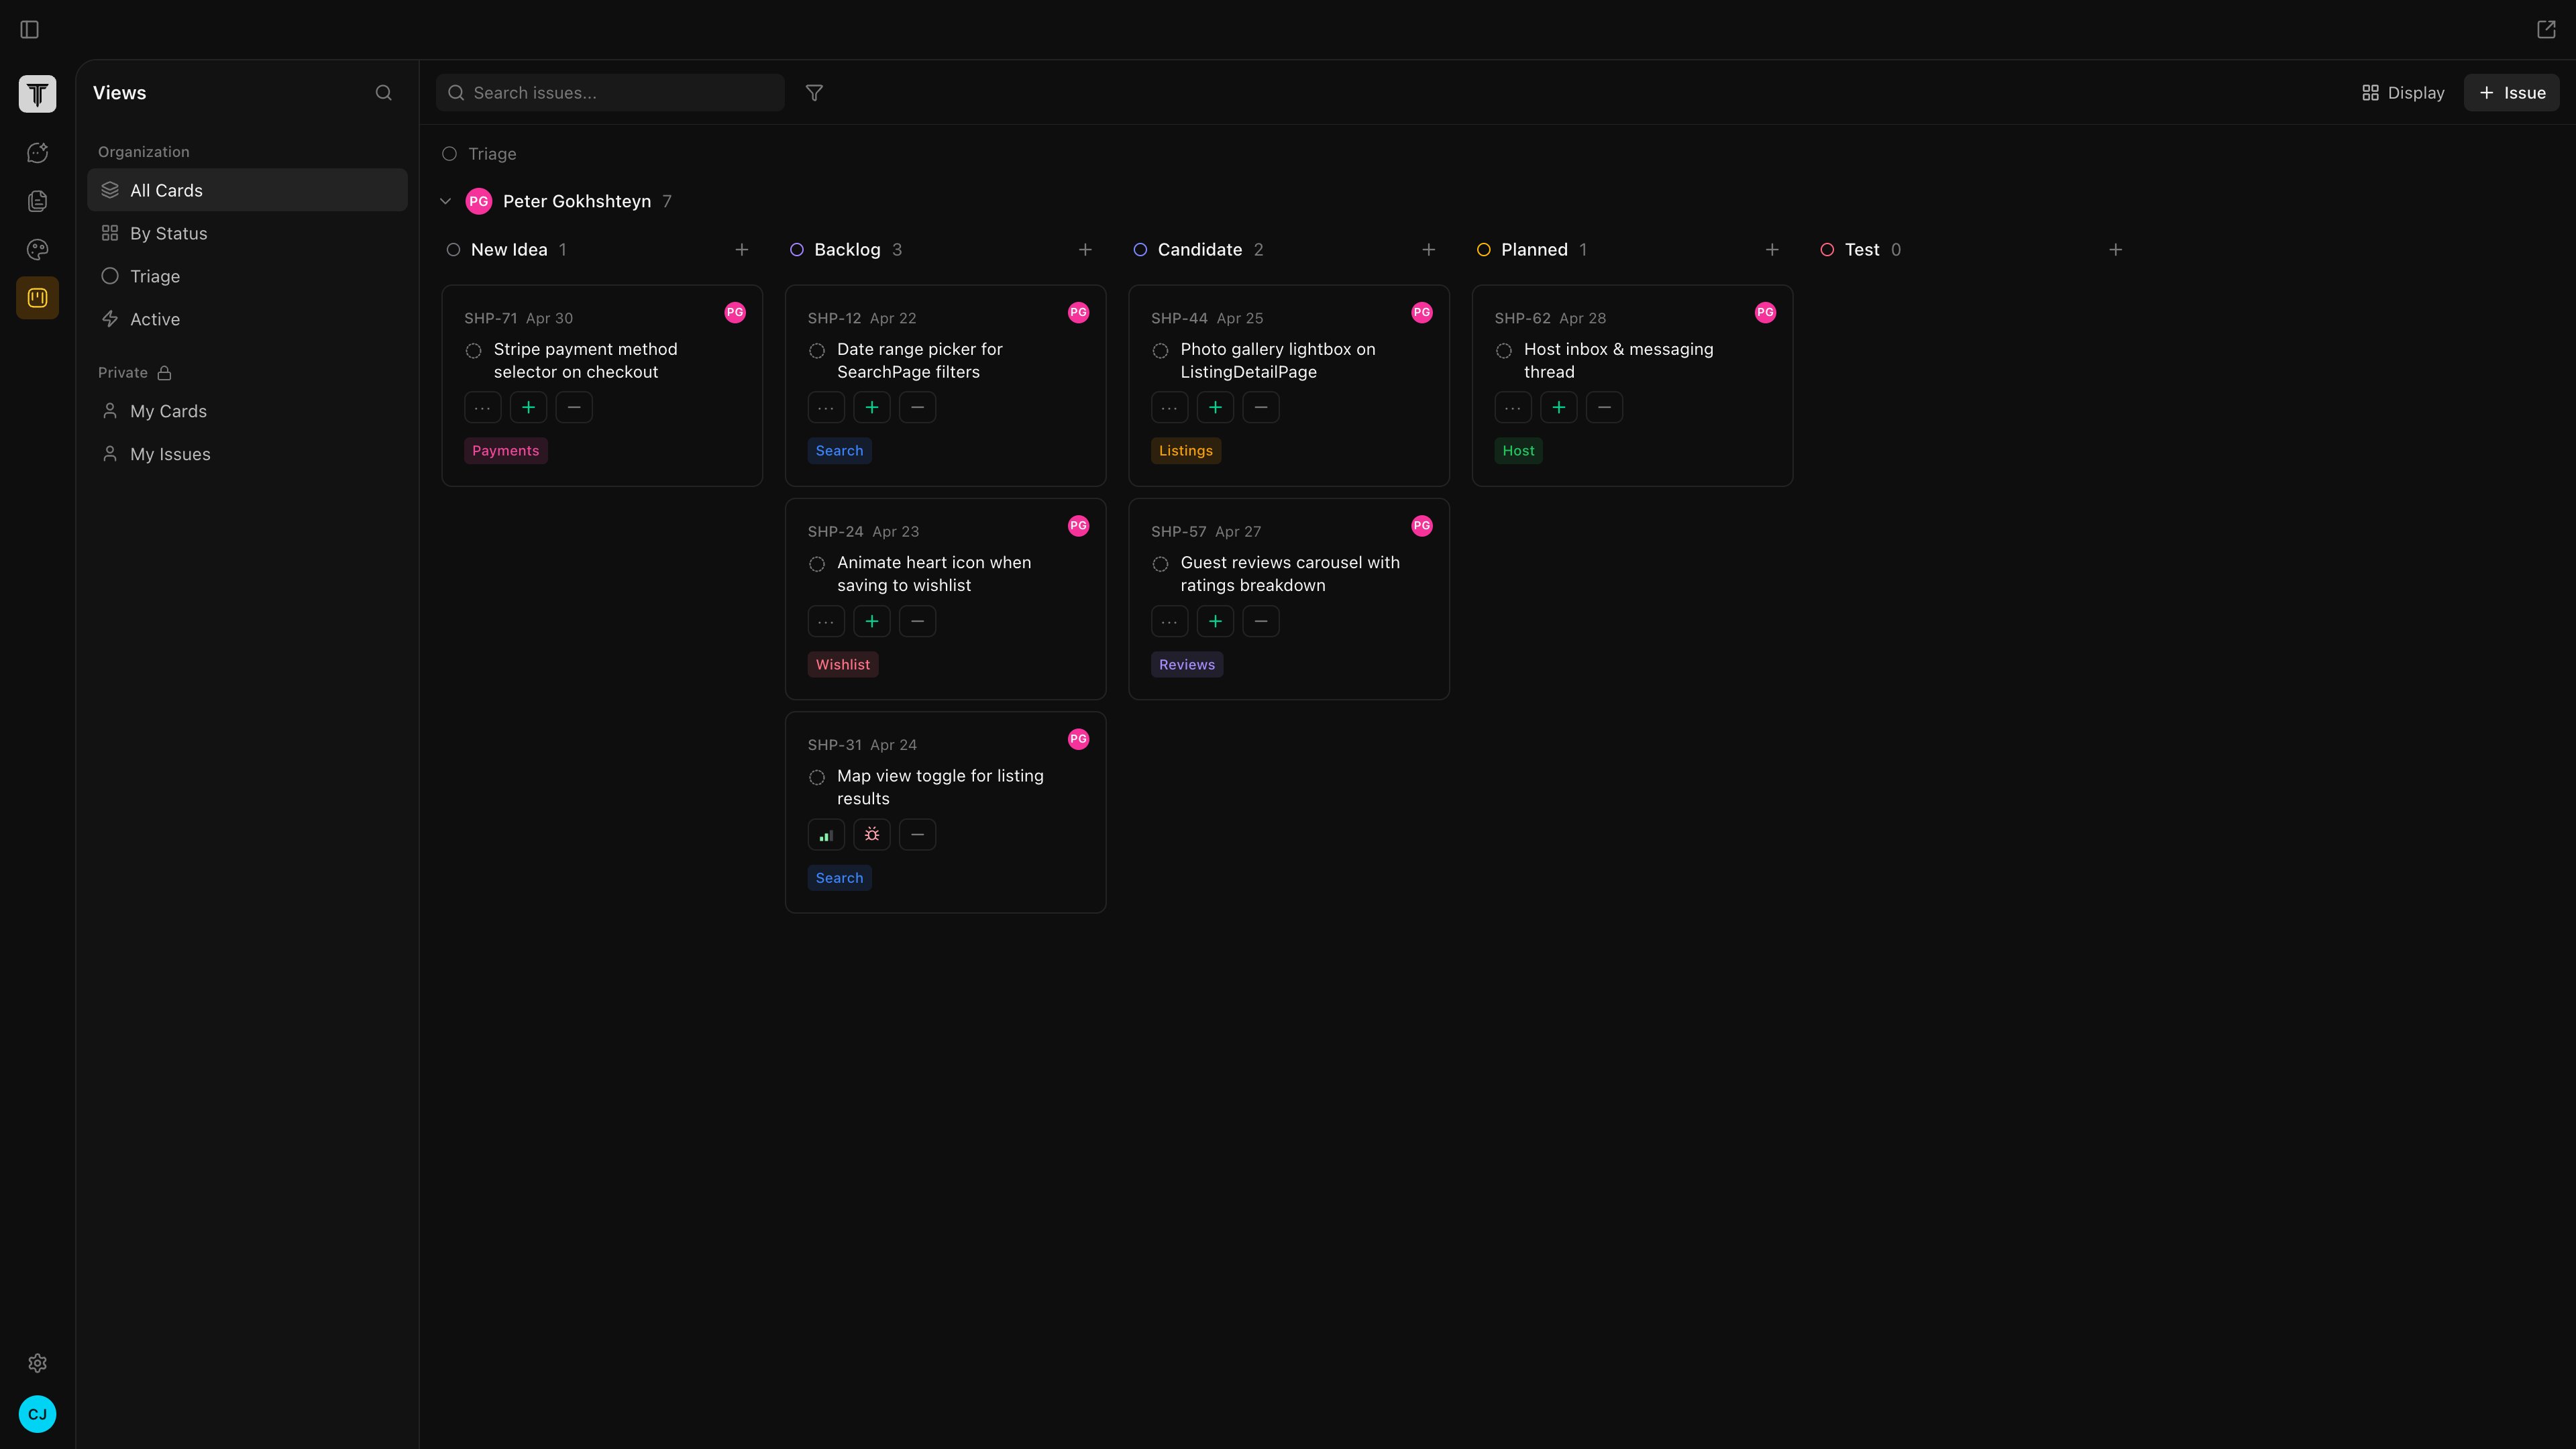Image resolution: width=2576 pixels, height=1449 pixels.
Task: Click the ellipsis icon on SHP-44 card
Action: [1169, 408]
